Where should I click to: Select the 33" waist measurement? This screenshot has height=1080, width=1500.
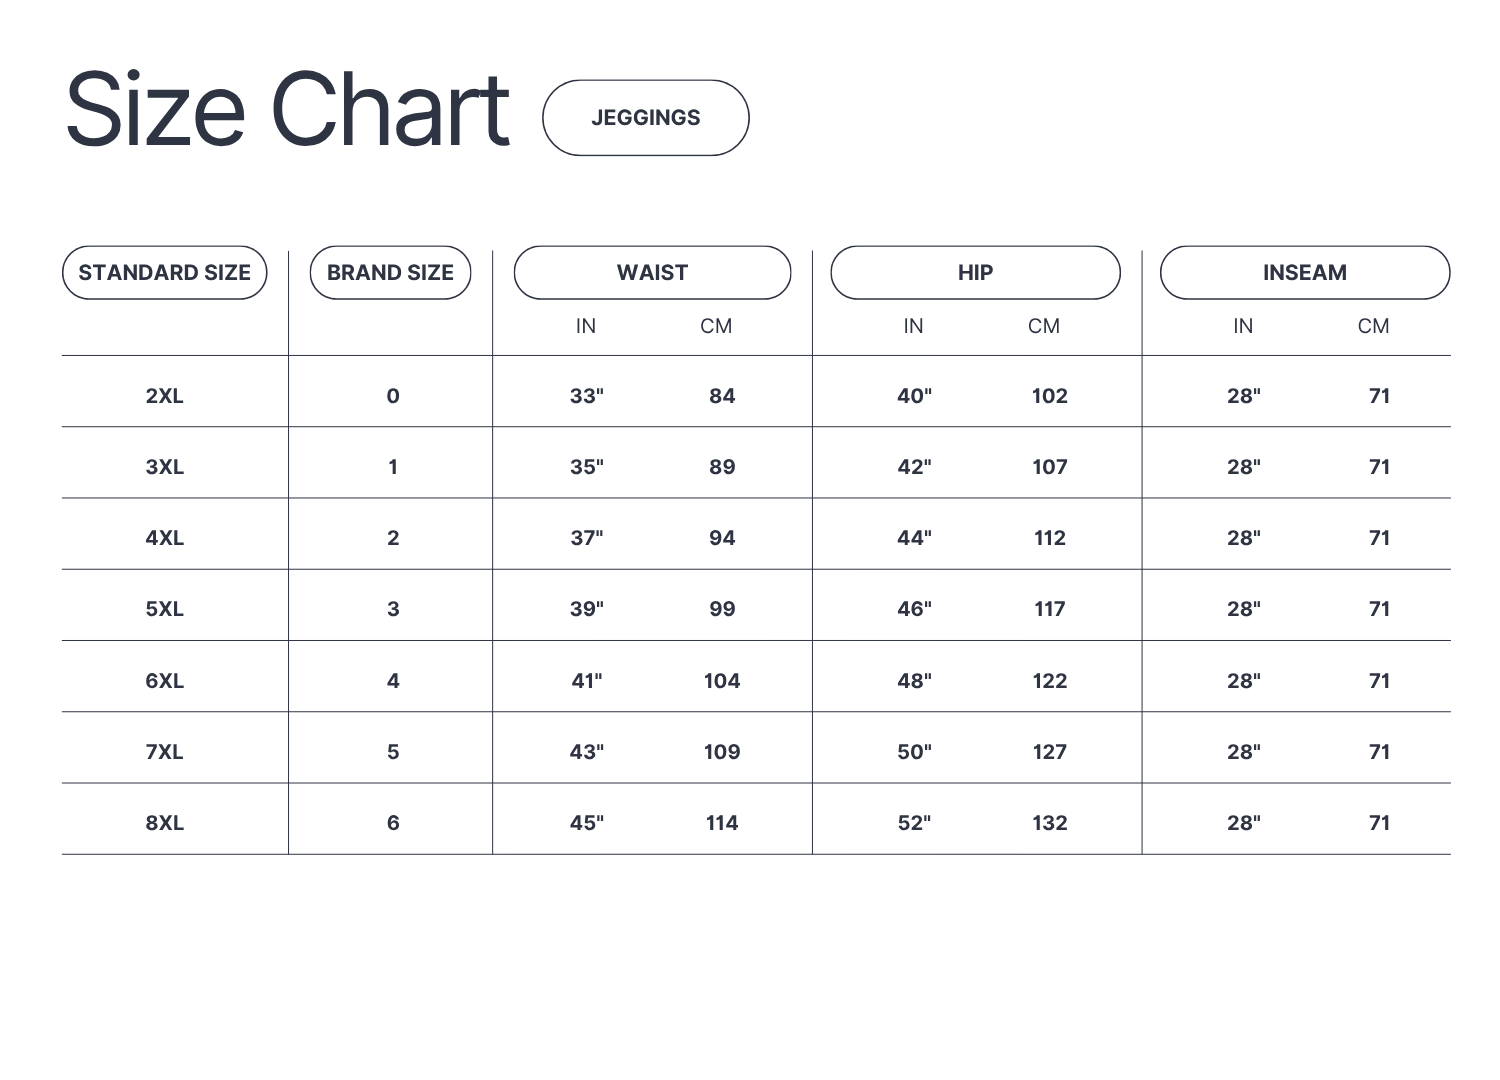click(x=586, y=396)
